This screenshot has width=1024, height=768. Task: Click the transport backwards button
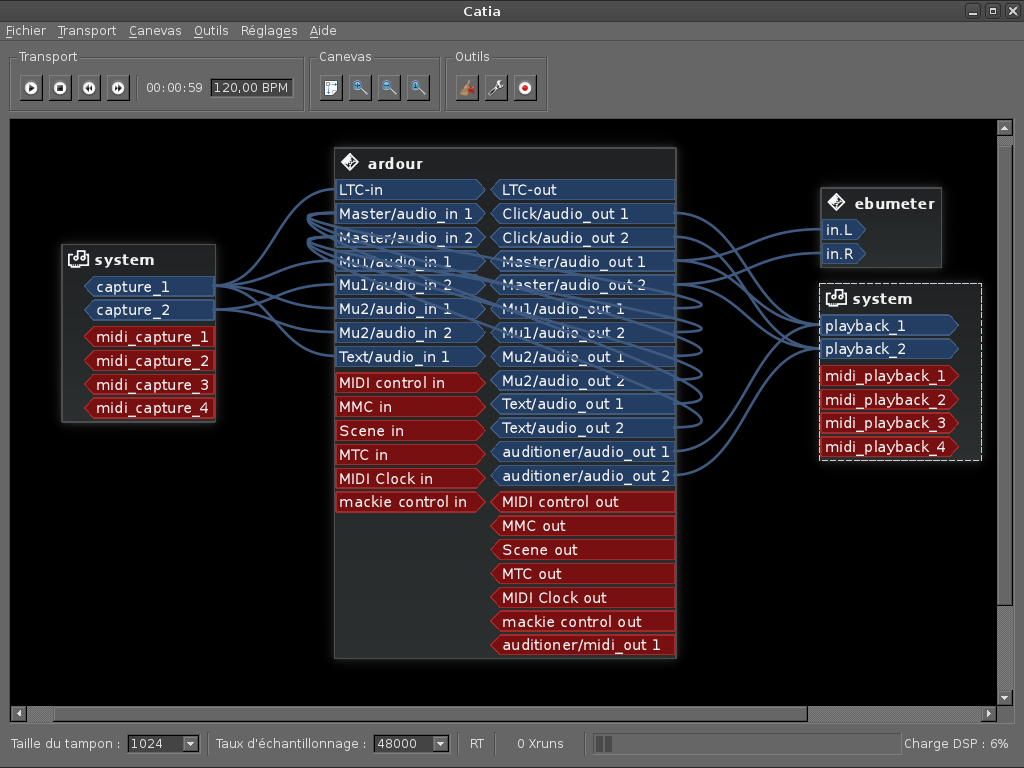point(89,88)
